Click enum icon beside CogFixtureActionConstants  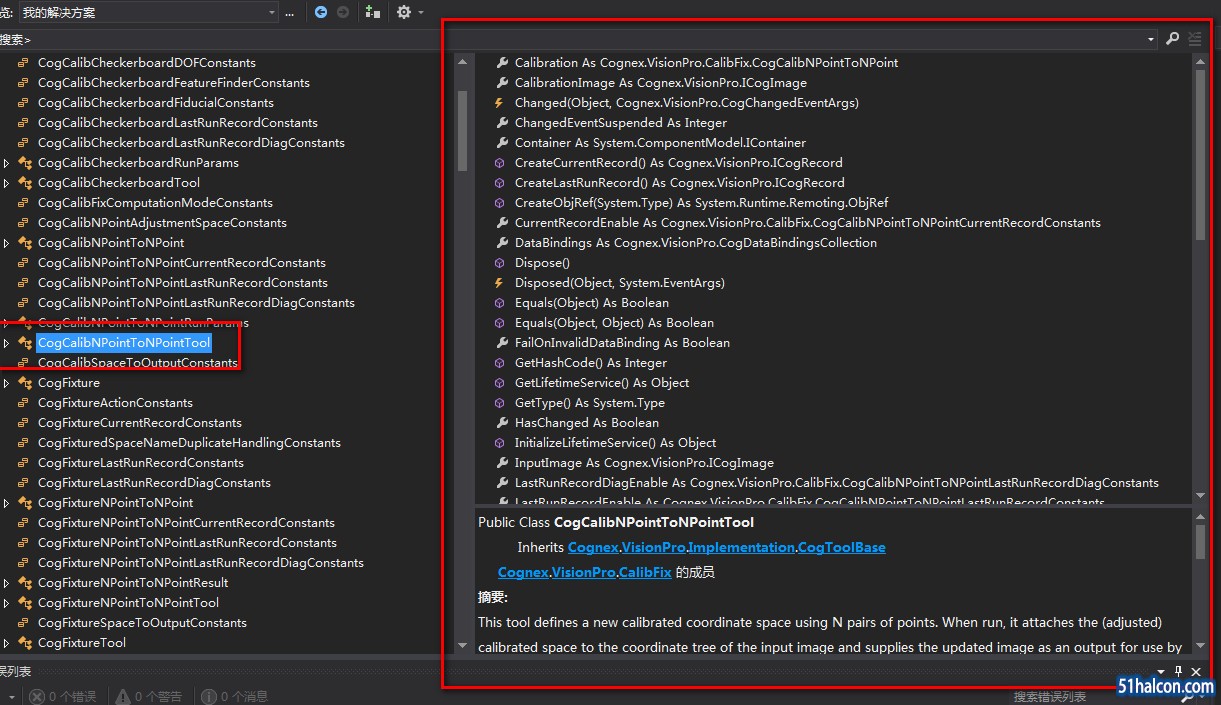[23, 403]
